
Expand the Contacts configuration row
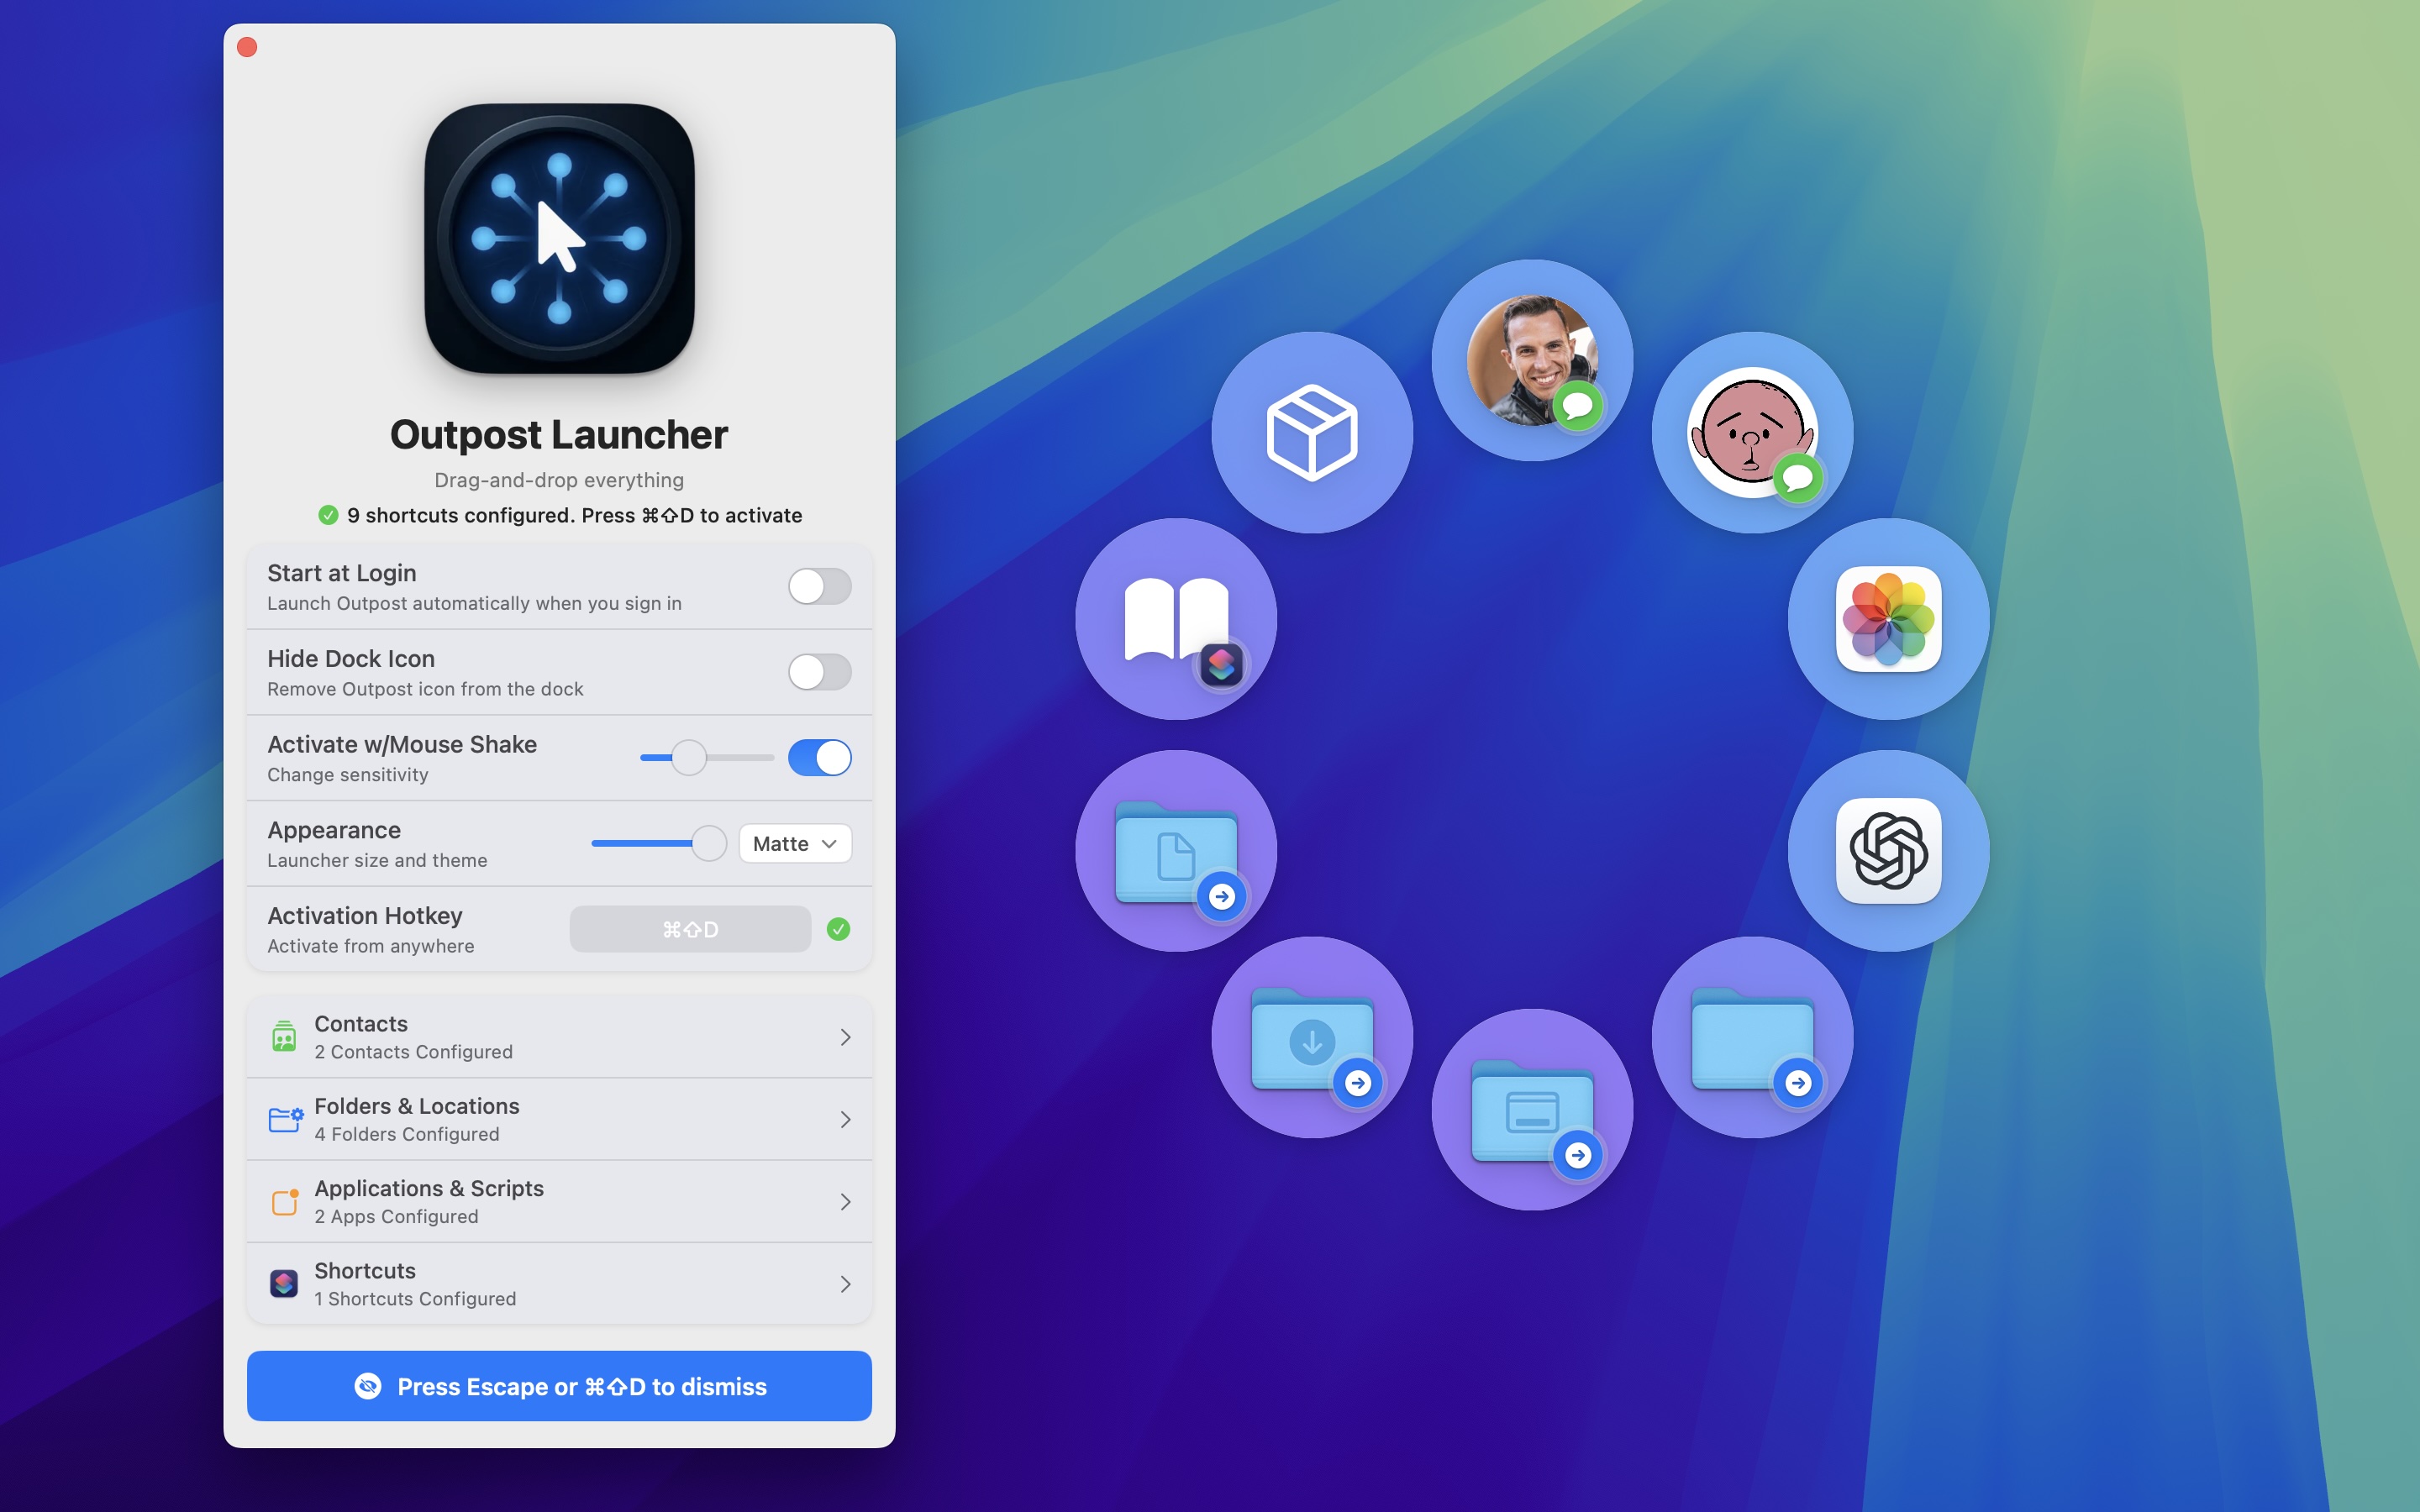(559, 1036)
